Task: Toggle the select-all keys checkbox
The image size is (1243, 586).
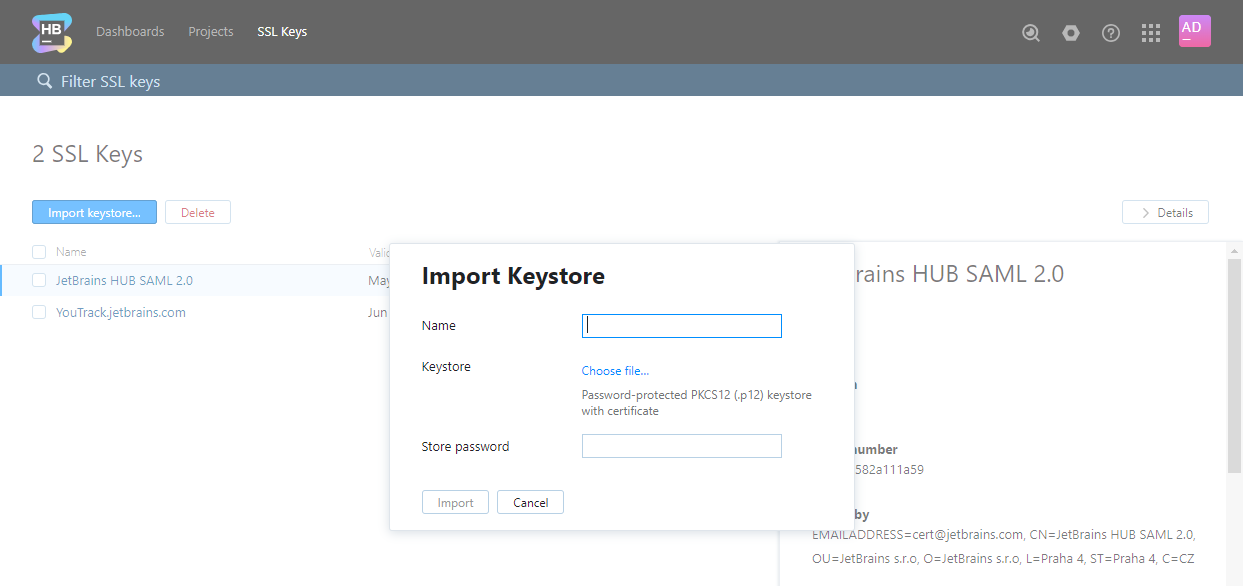Action: pyautogui.click(x=38, y=252)
